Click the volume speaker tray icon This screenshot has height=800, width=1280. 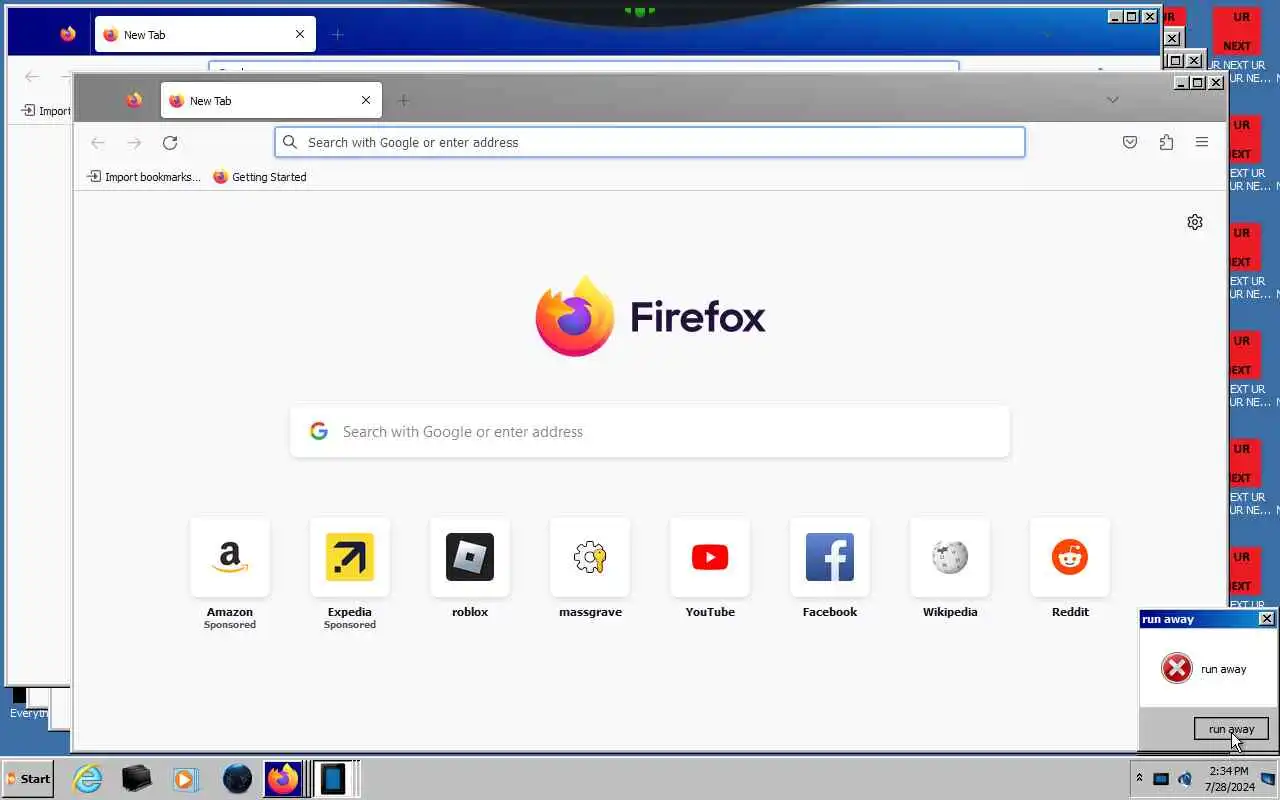pos(1185,779)
